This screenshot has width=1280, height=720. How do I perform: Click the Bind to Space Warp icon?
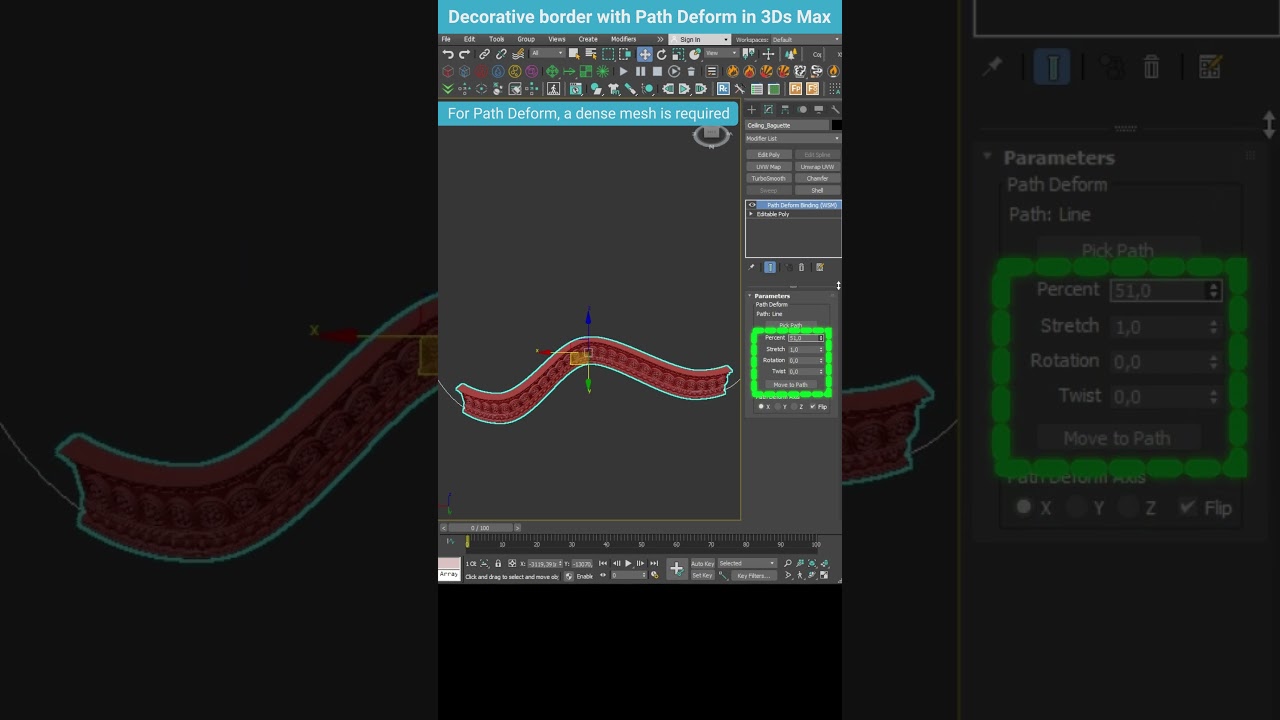518,54
